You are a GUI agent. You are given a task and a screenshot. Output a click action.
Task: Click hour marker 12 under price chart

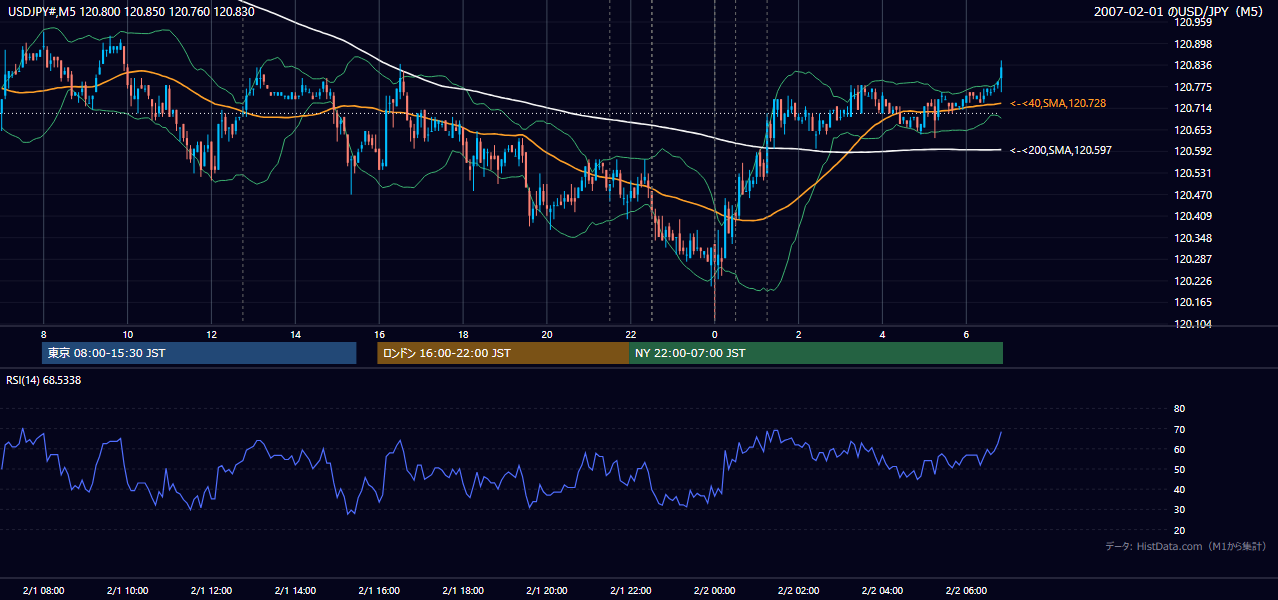point(211,333)
